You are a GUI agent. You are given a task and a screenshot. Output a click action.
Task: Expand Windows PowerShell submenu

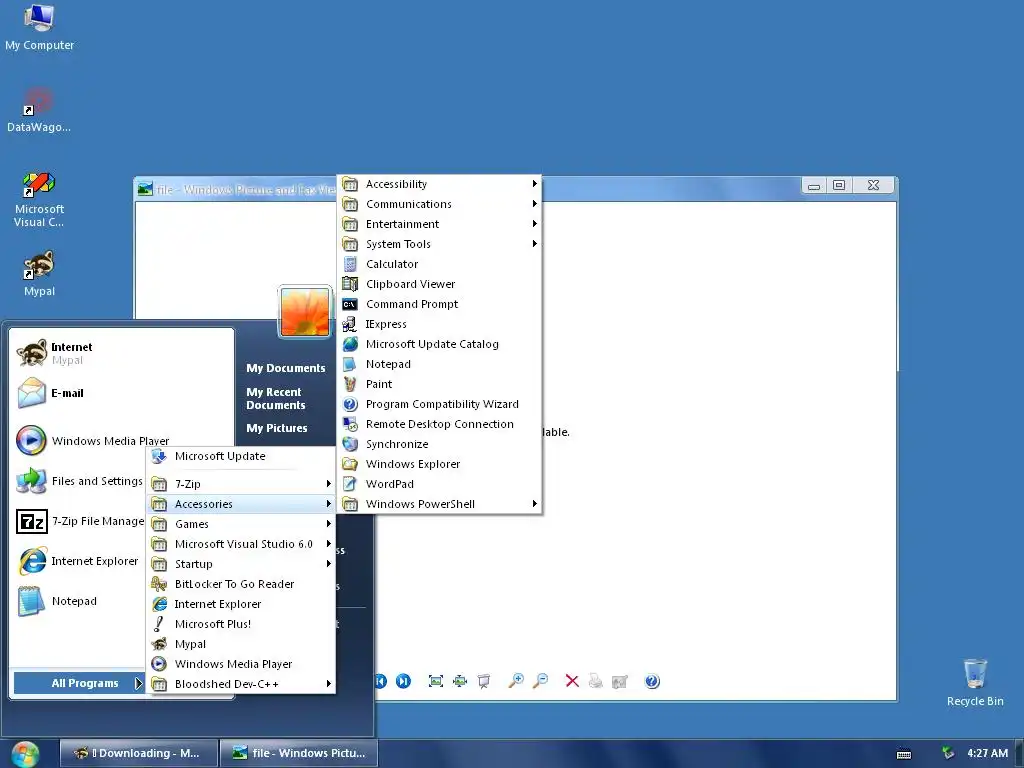[x=440, y=504]
